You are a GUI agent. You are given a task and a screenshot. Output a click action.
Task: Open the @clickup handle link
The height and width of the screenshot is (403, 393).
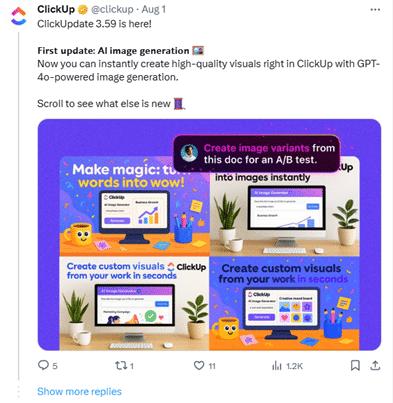(x=112, y=10)
